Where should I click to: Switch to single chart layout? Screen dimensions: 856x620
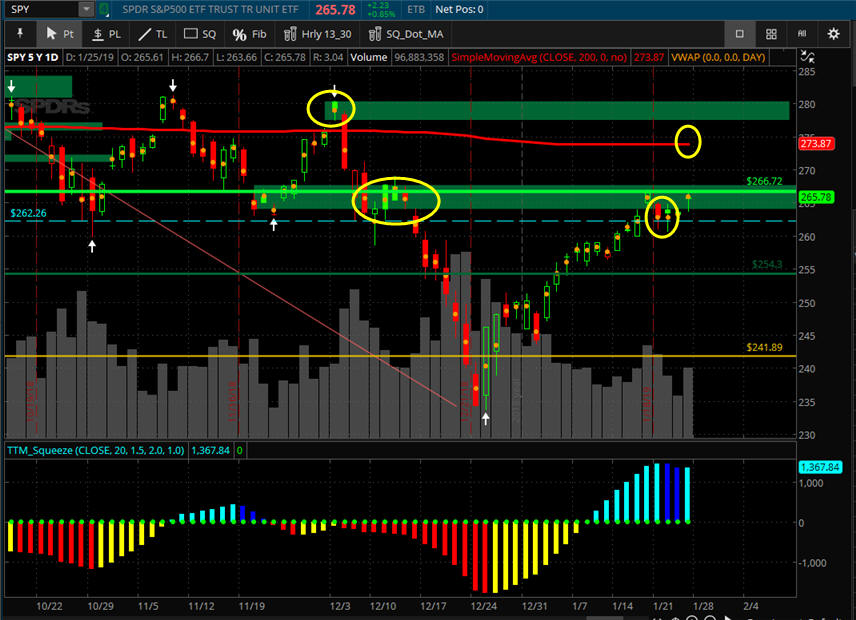740,33
